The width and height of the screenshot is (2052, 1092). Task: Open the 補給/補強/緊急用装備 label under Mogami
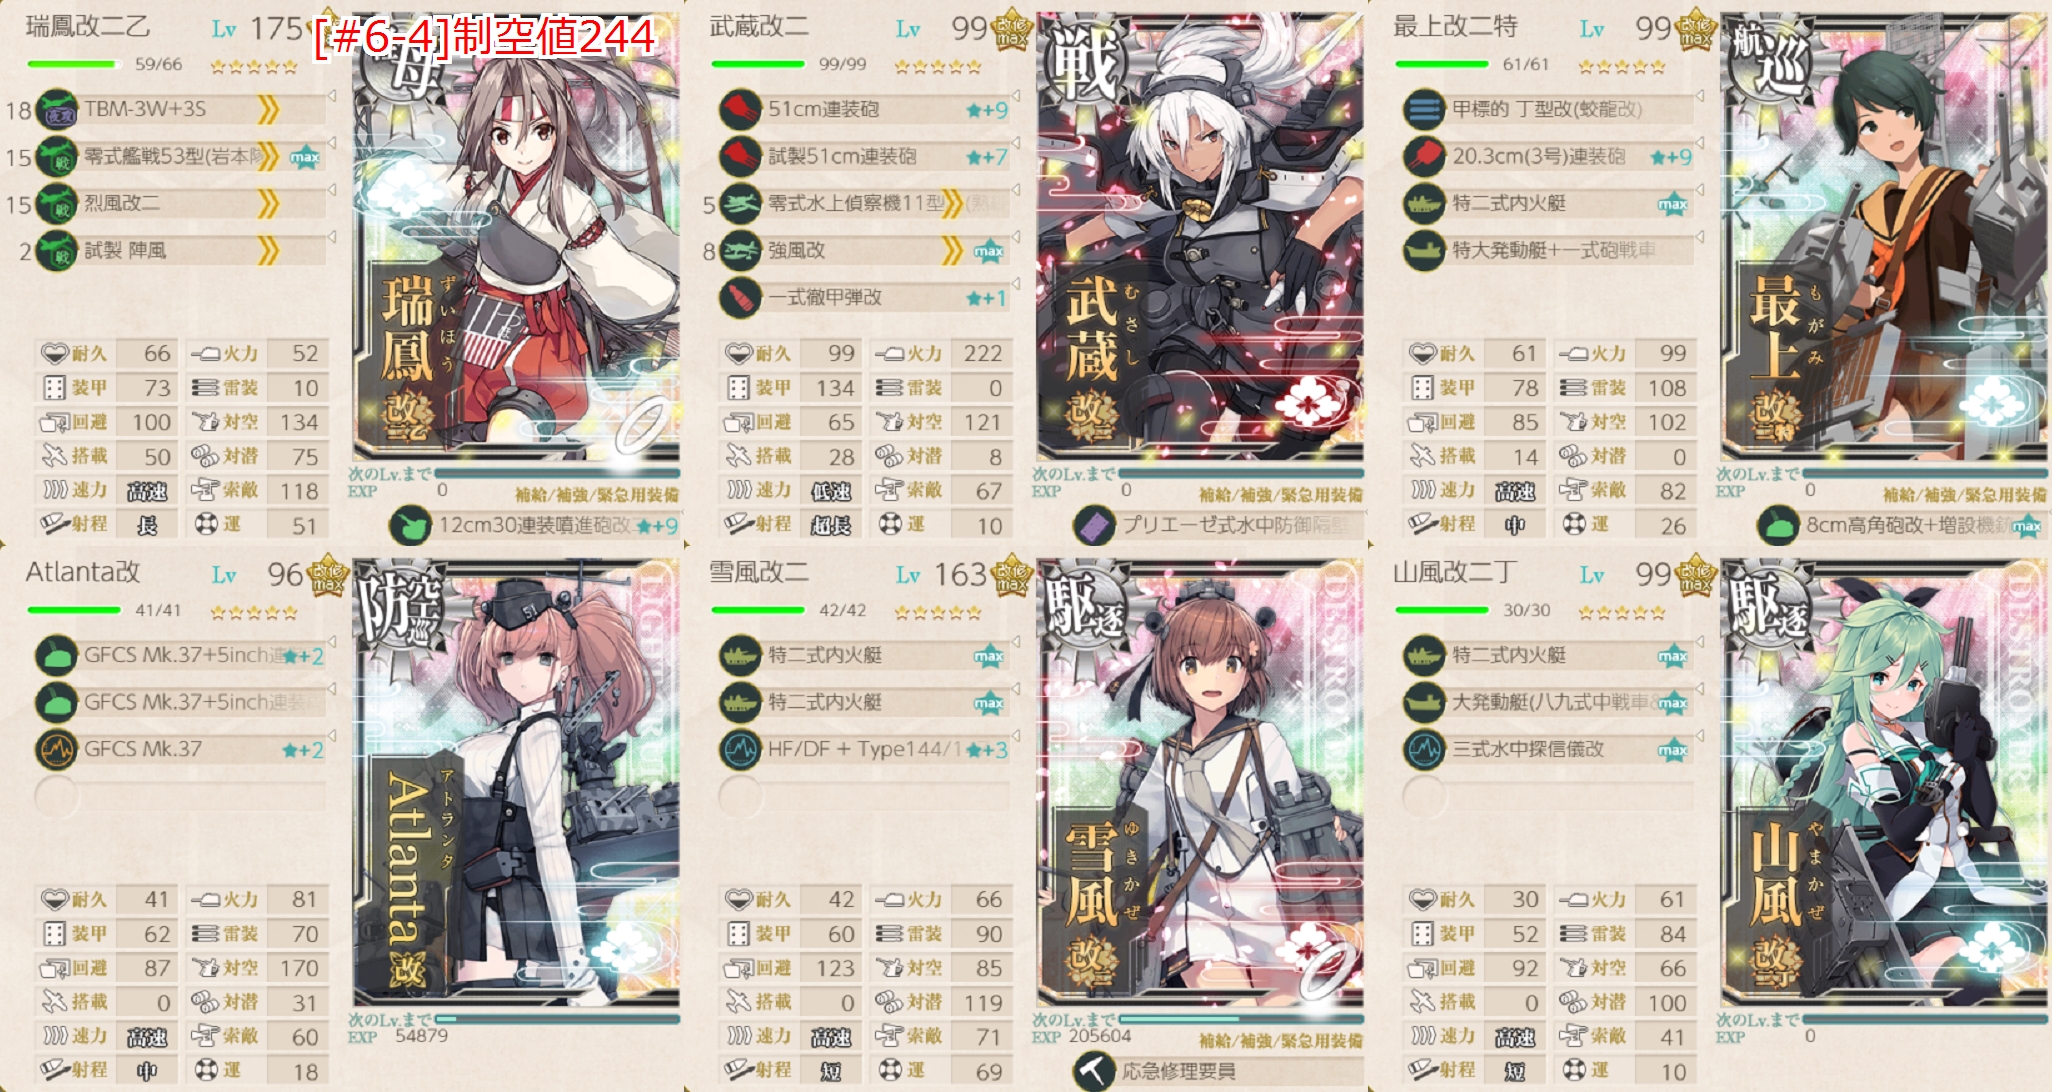point(1965,495)
